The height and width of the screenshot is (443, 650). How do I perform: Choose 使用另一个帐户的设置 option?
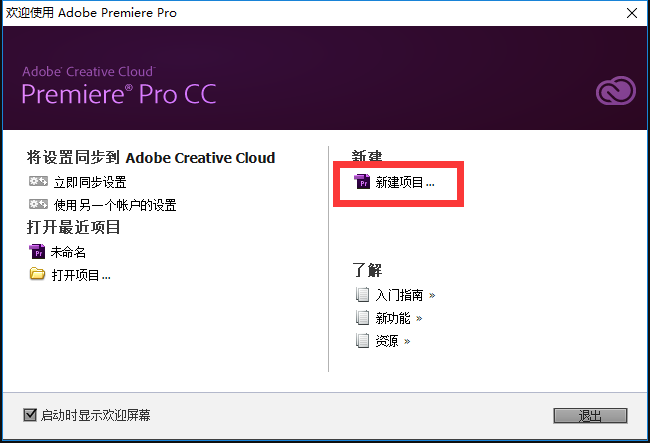[115, 205]
